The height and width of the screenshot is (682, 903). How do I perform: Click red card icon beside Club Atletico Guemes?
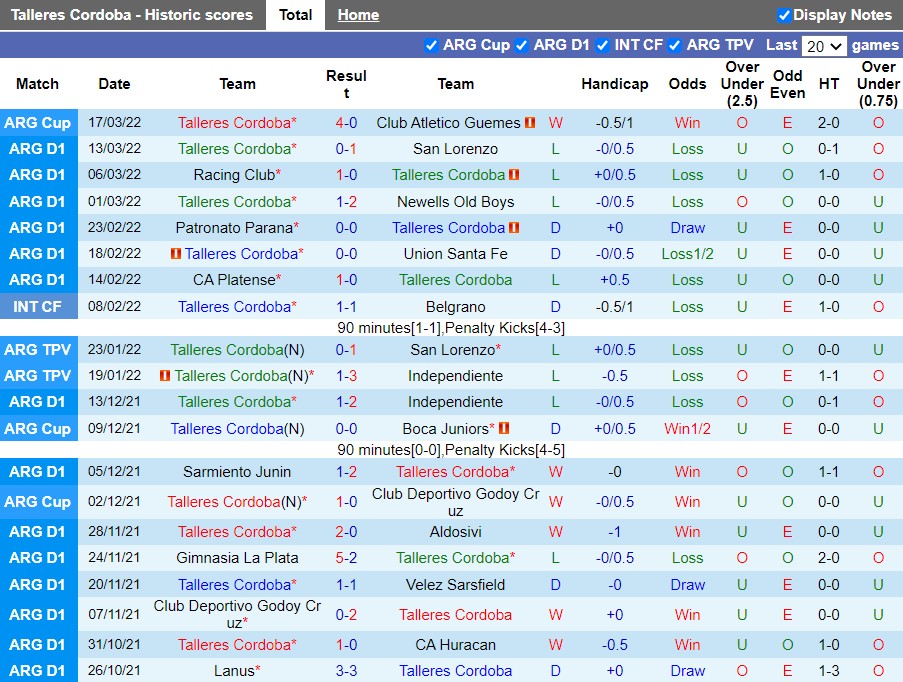pos(530,123)
